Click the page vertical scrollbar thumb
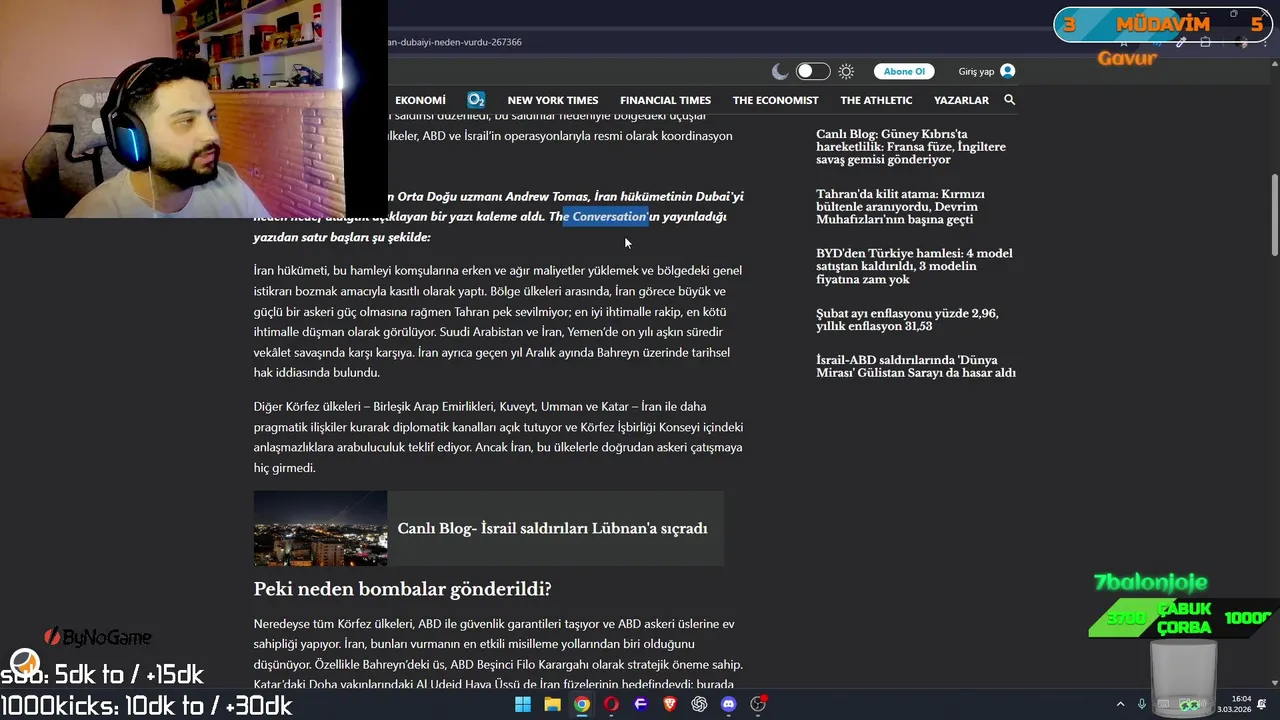Screen dimensions: 1280x720 [1274, 215]
